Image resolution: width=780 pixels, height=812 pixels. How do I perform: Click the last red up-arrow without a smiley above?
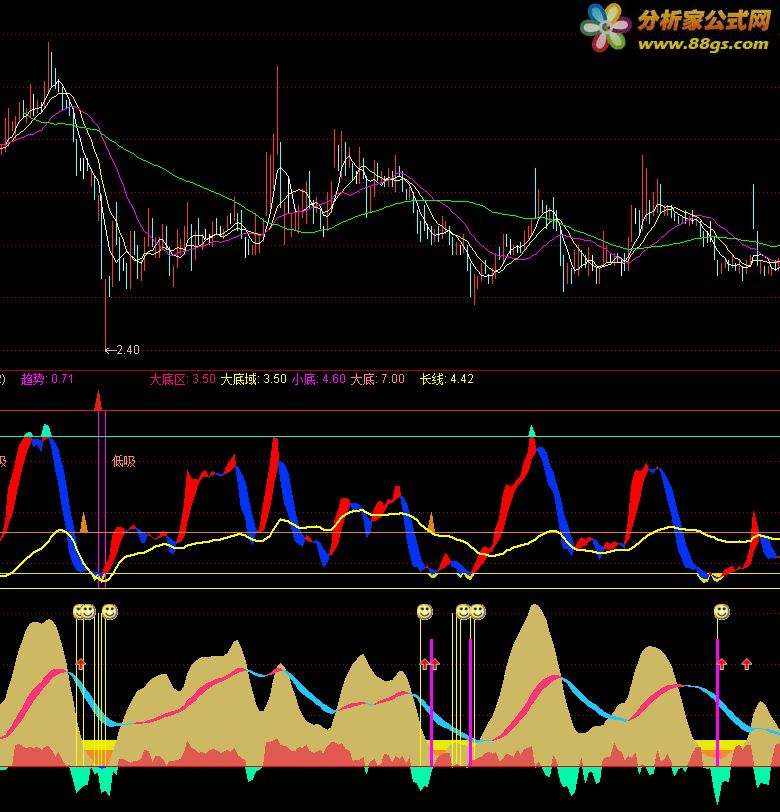(746, 663)
